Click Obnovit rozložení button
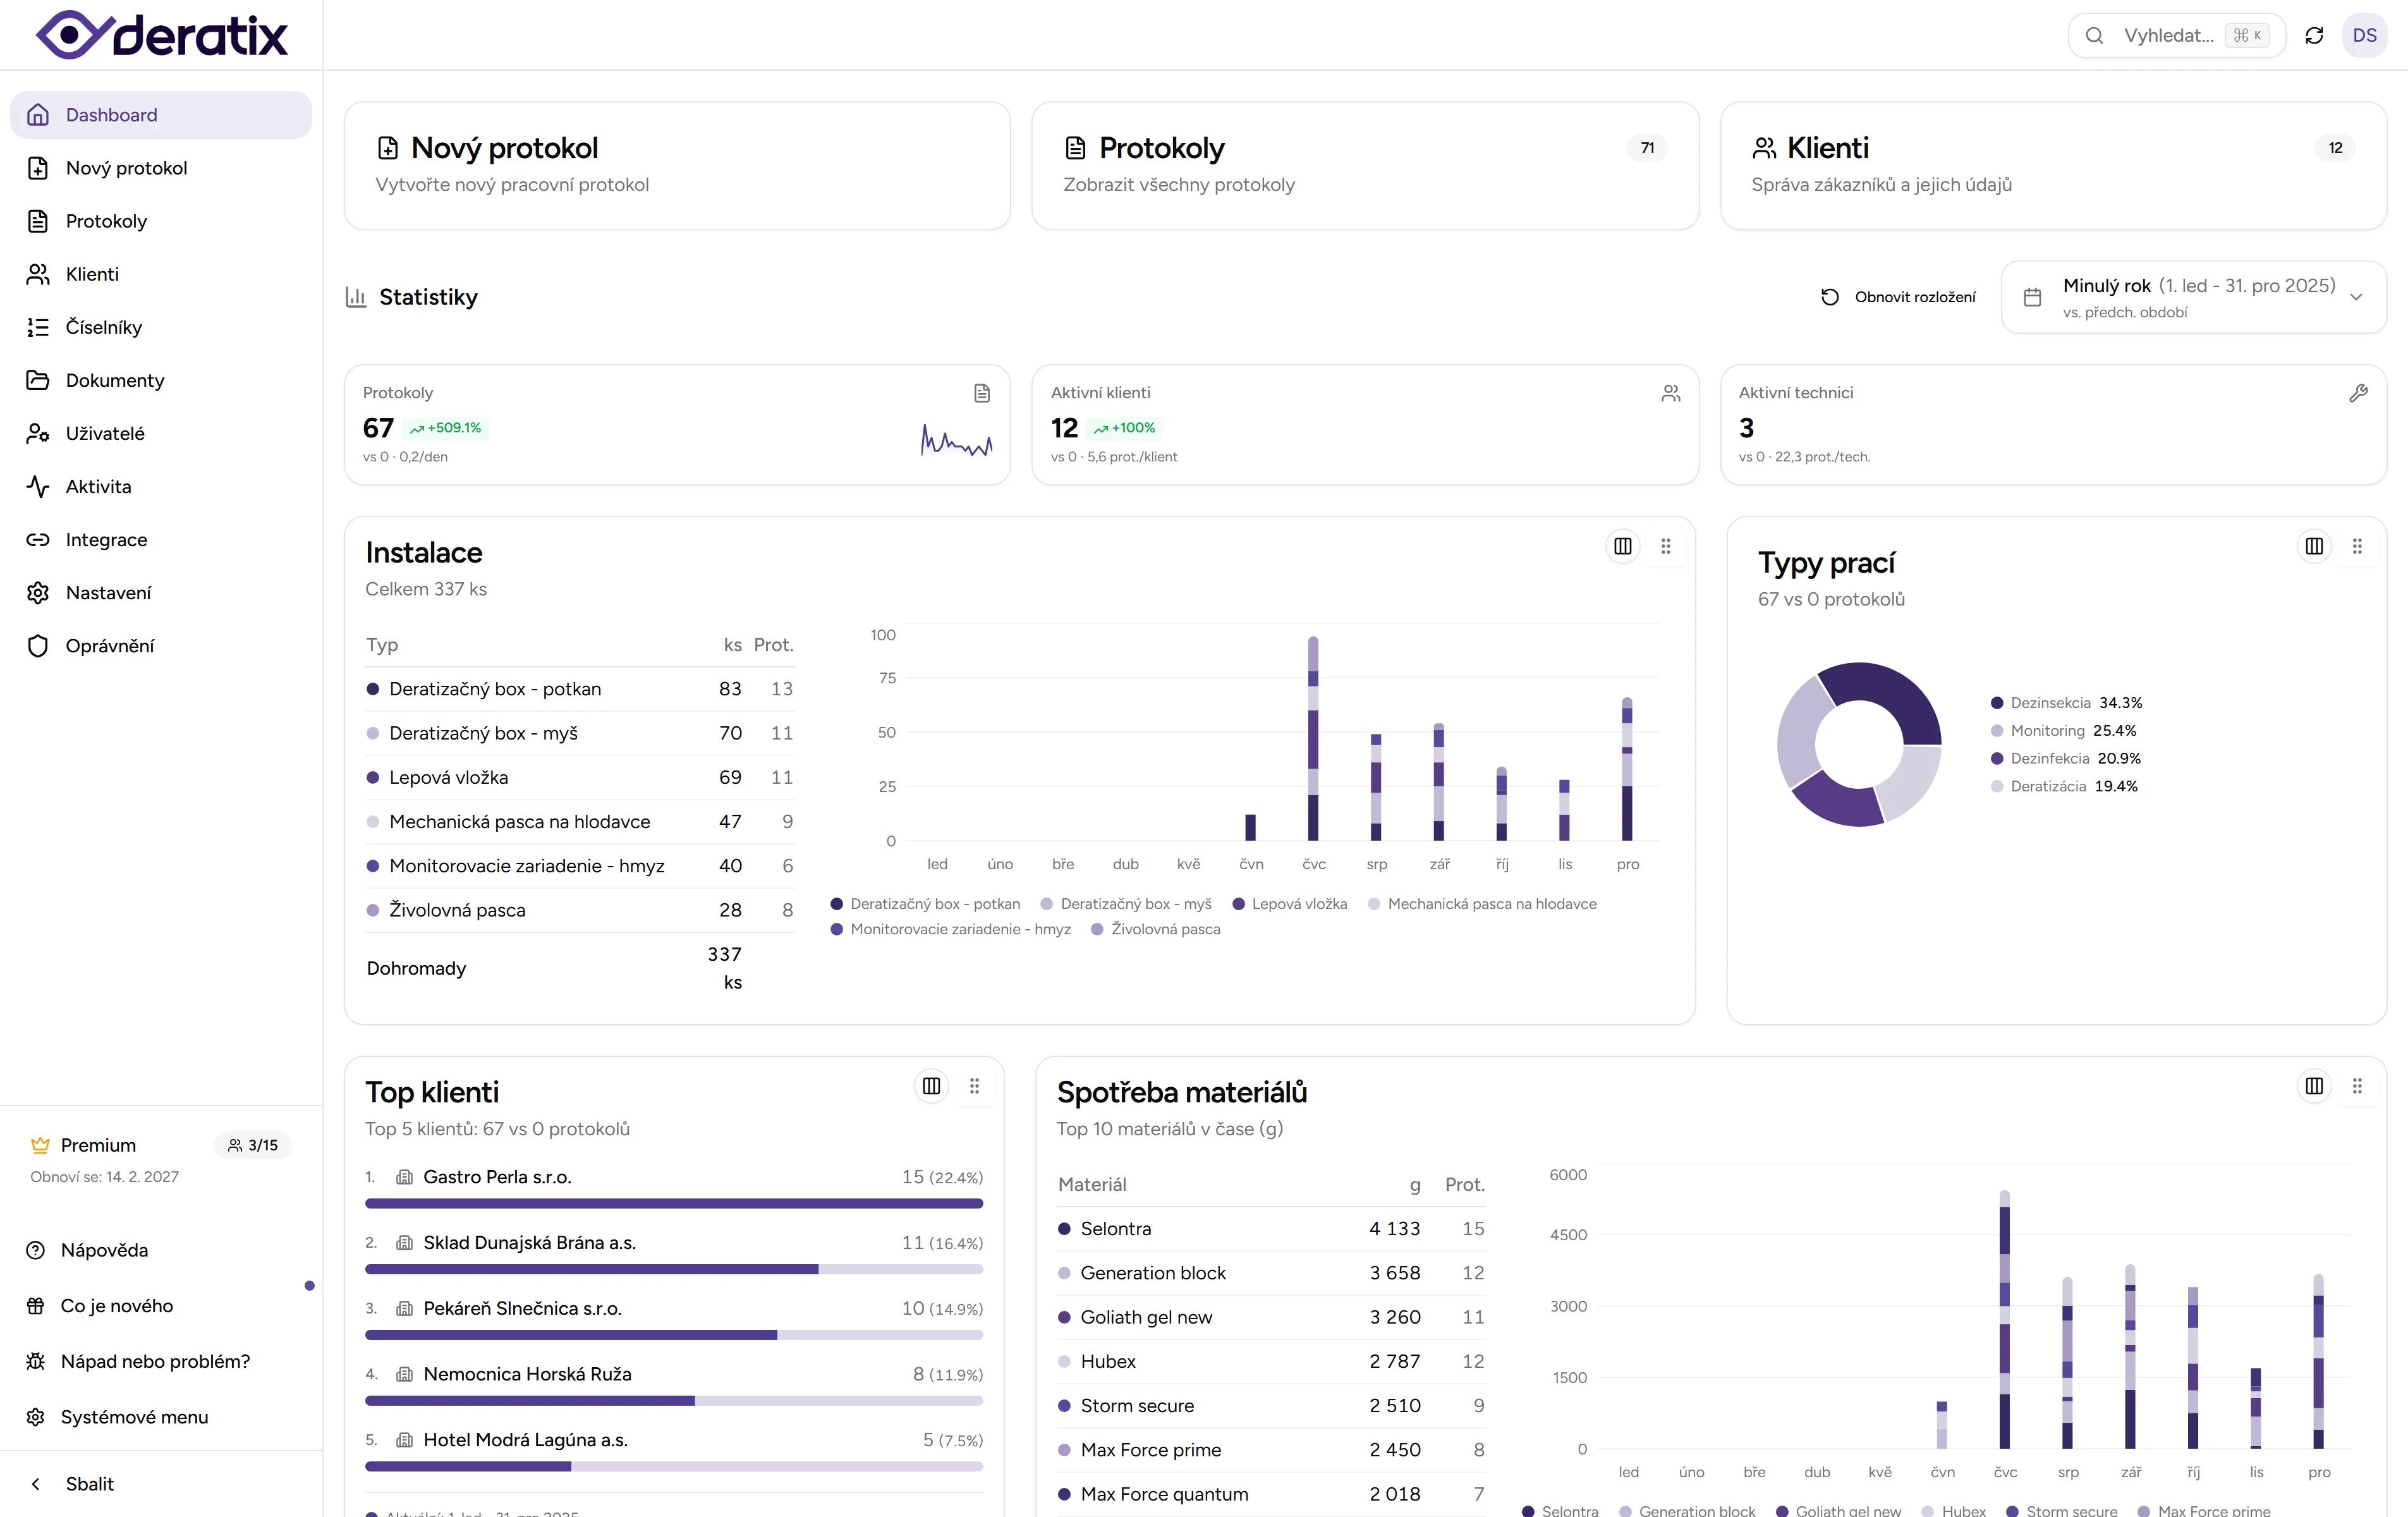This screenshot has height=1517, width=2408. (1898, 297)
